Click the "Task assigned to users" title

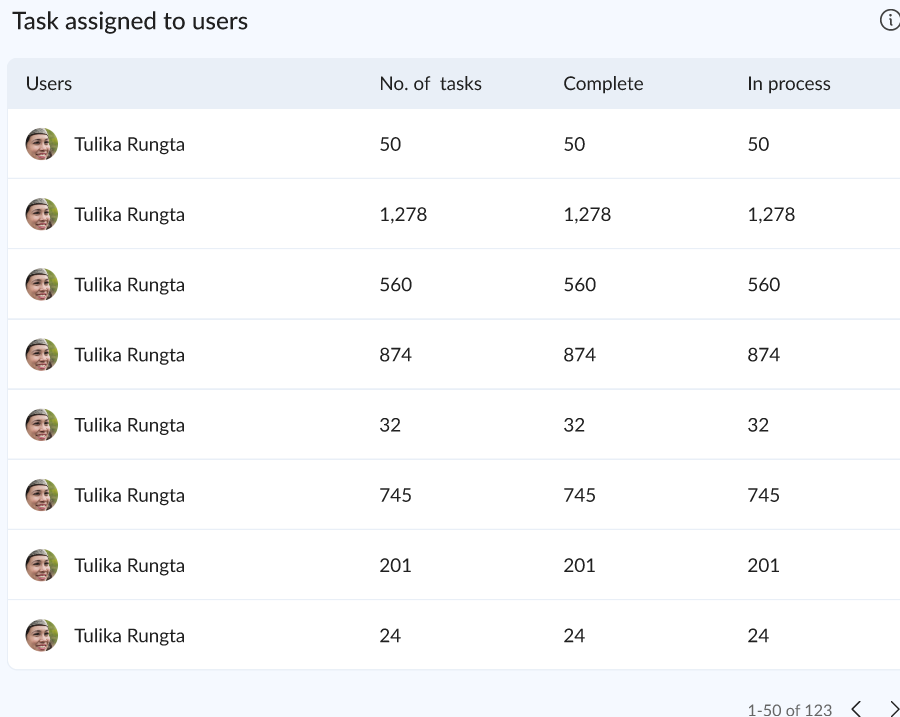coord(130,21)
